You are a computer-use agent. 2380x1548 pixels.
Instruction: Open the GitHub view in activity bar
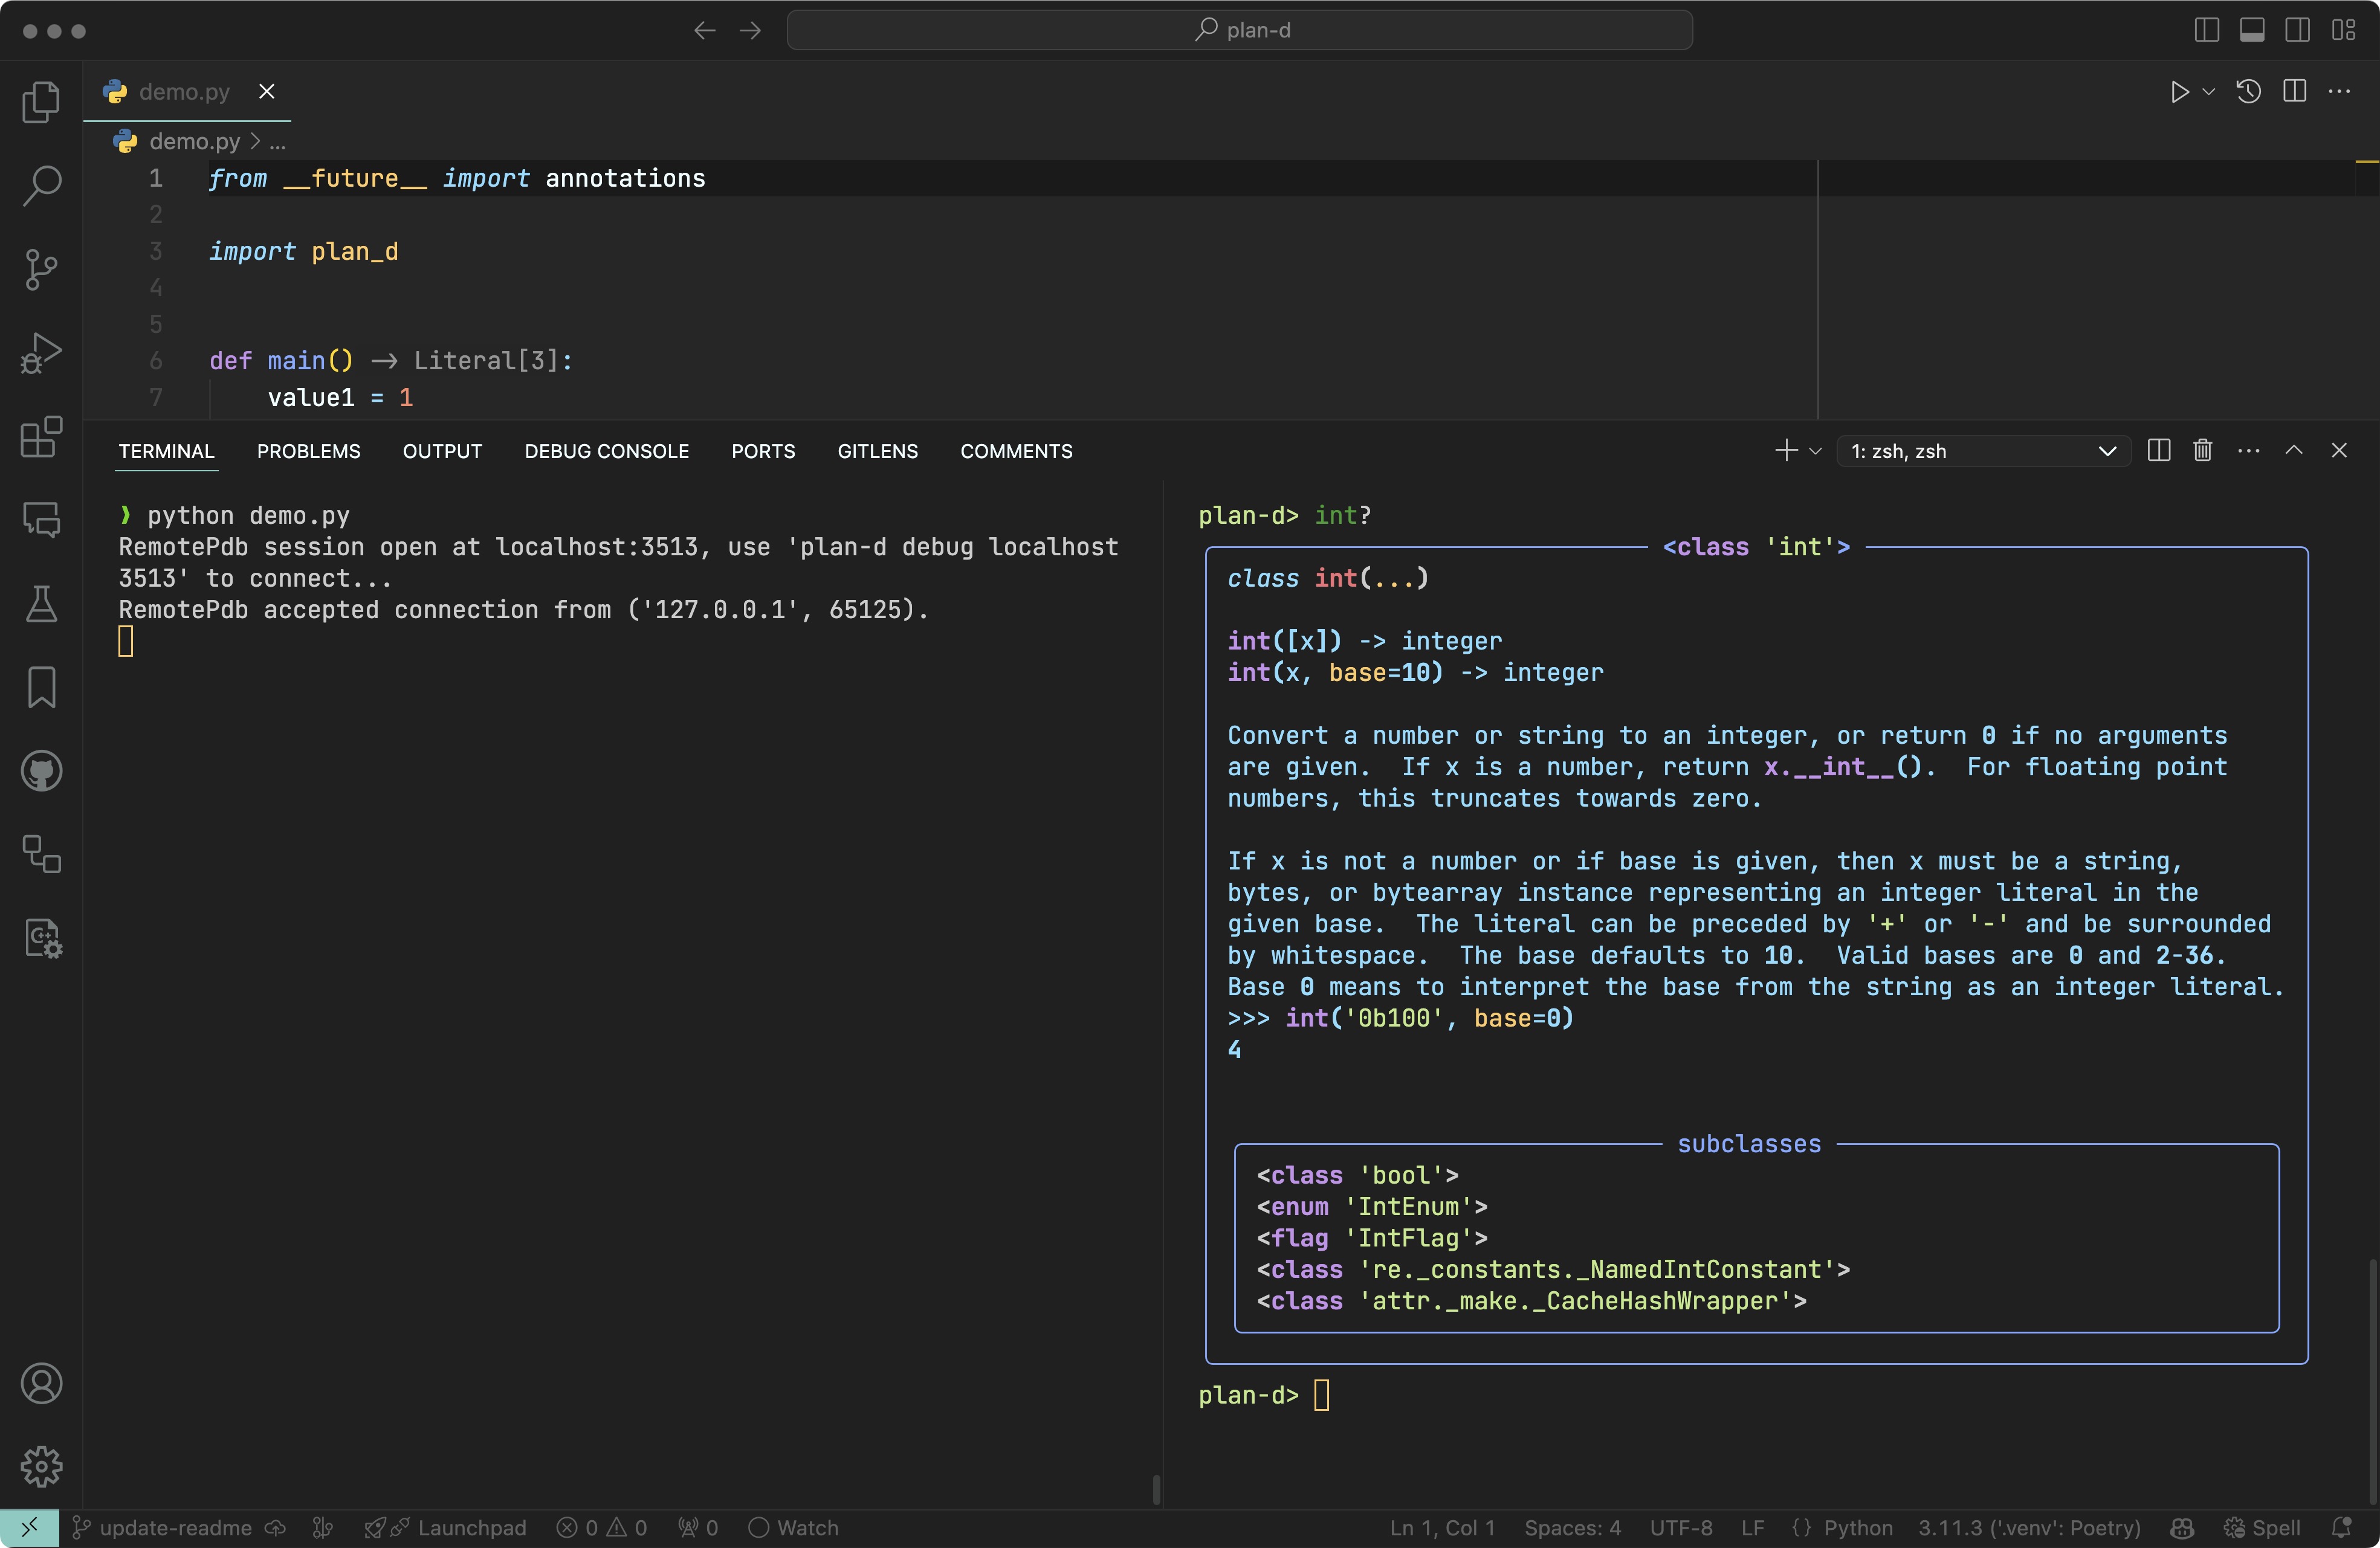click(x=41, y=771)
